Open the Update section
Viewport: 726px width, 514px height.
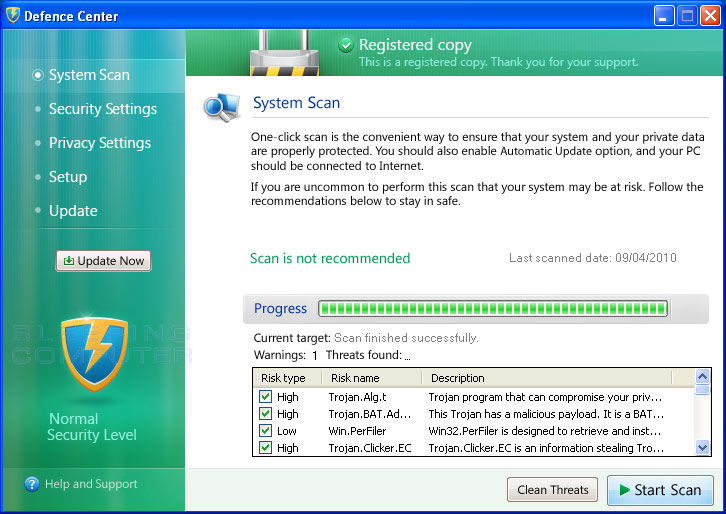click(73, 211)
